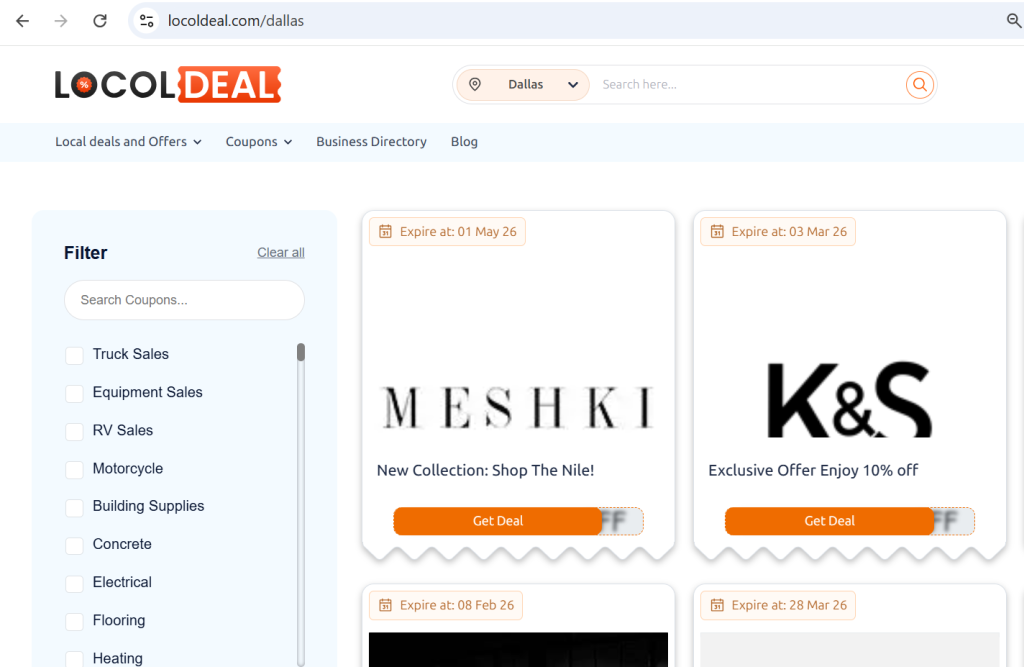
Task: Click the browser back arrow
Action: click(22, 20)
